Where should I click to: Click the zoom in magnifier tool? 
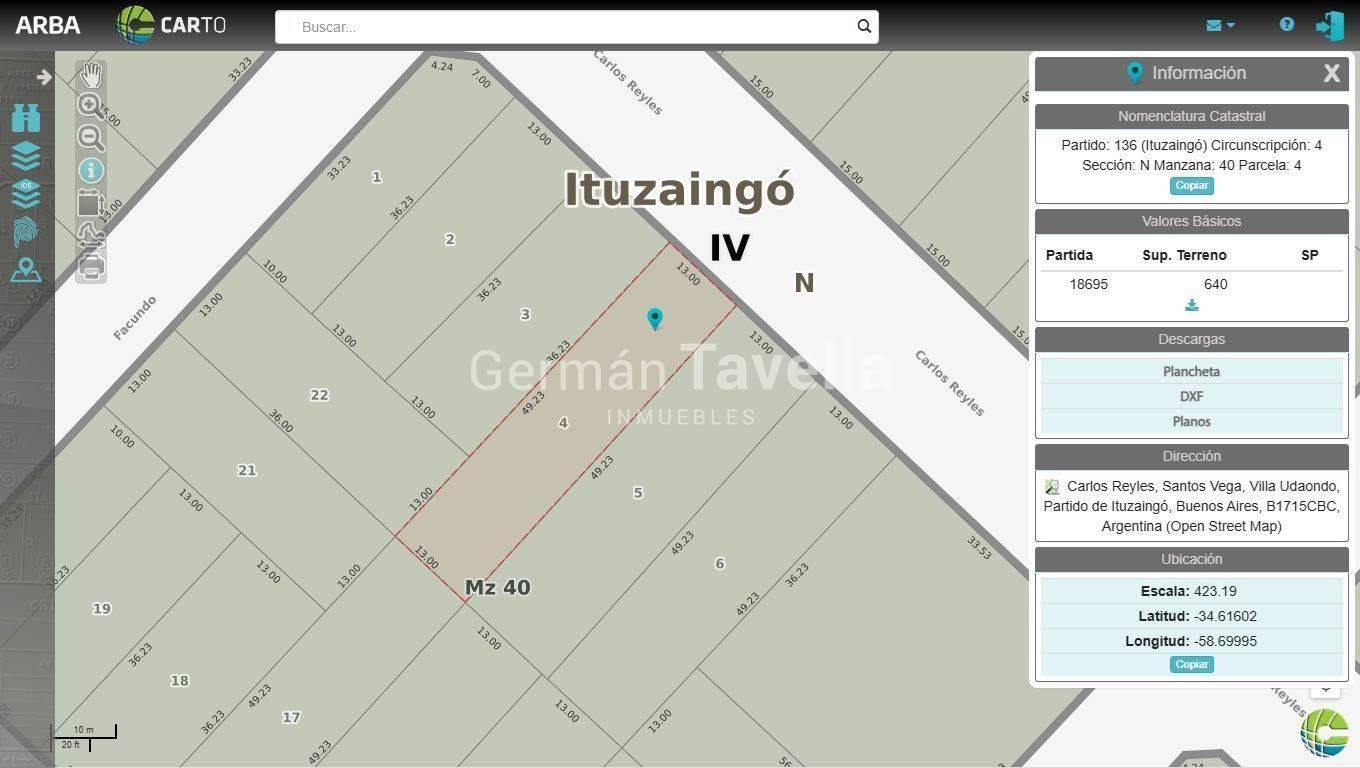[90, 105]
